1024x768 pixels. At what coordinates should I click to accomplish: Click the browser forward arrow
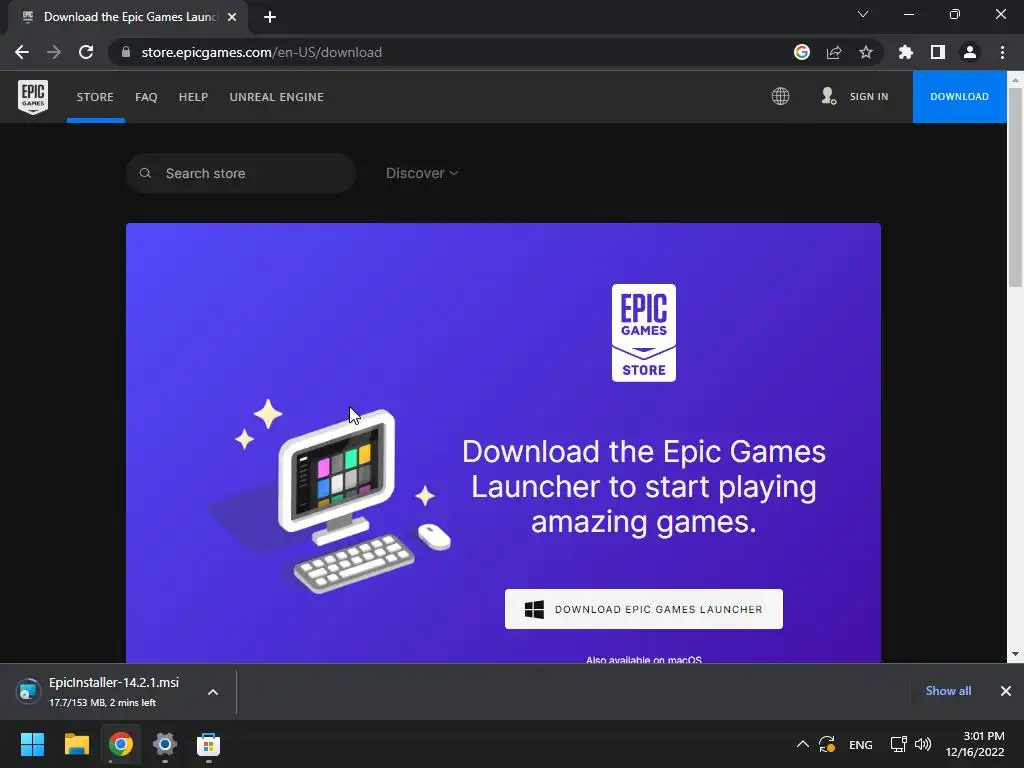point(54,52)
